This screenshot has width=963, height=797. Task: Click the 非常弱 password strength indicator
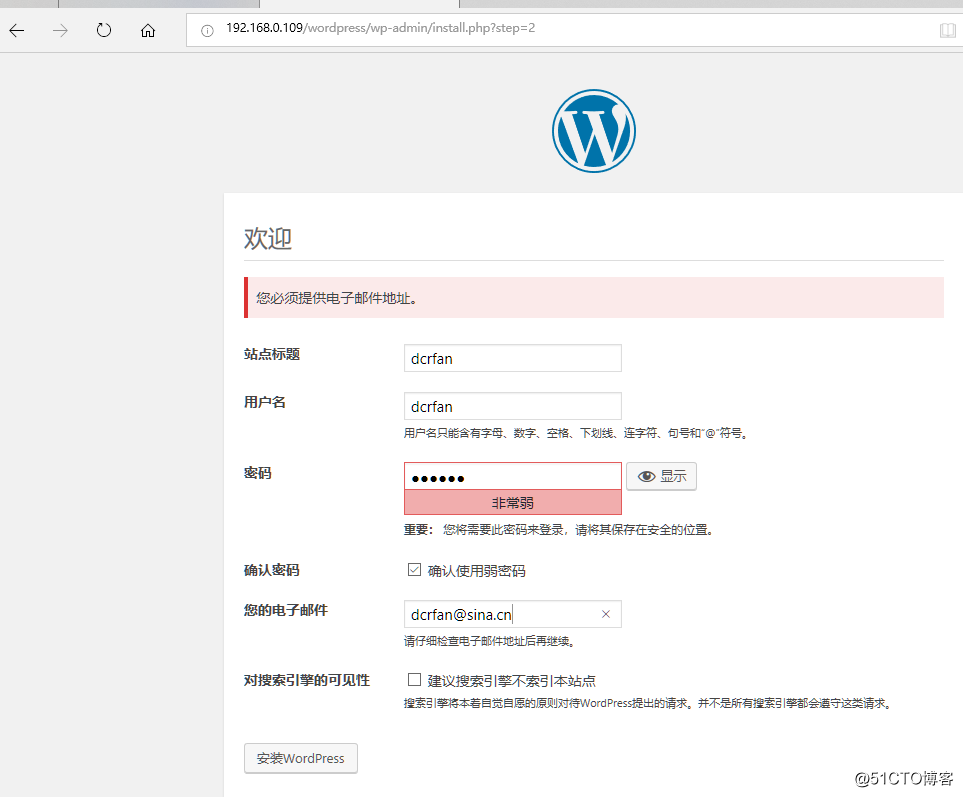pos(513,502)
